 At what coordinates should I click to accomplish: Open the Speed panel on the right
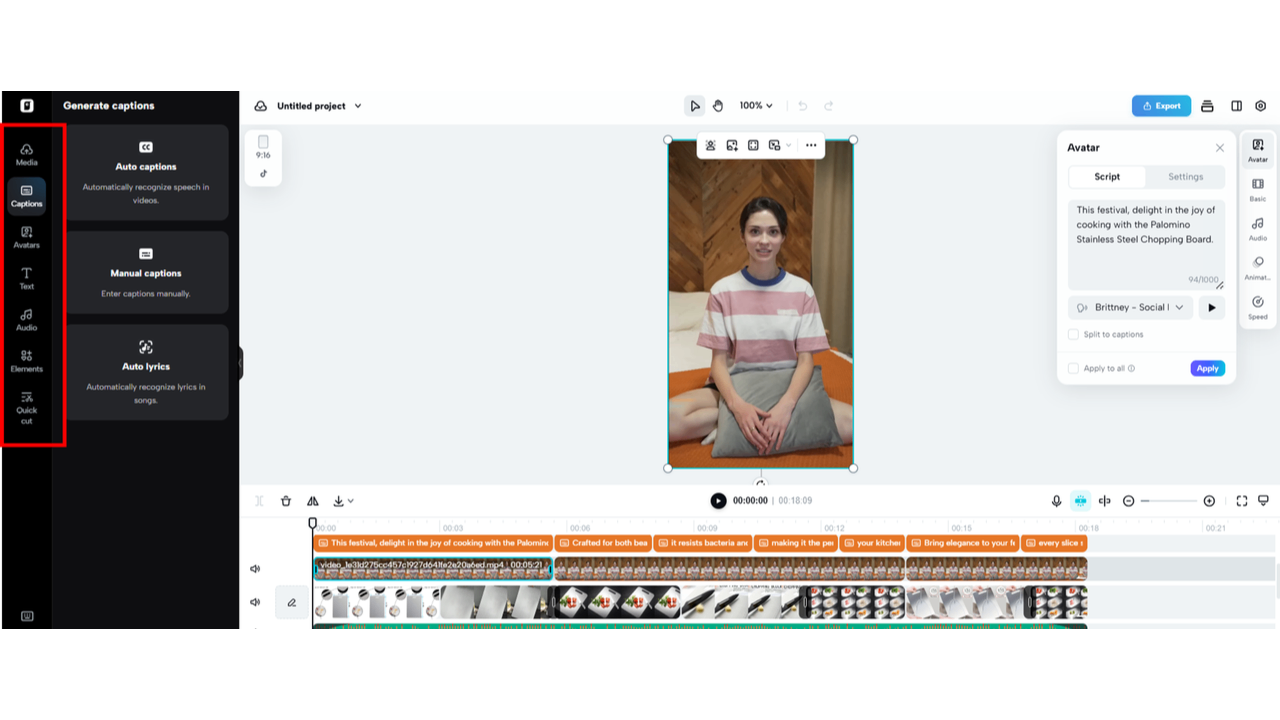tap(1257, 309)
